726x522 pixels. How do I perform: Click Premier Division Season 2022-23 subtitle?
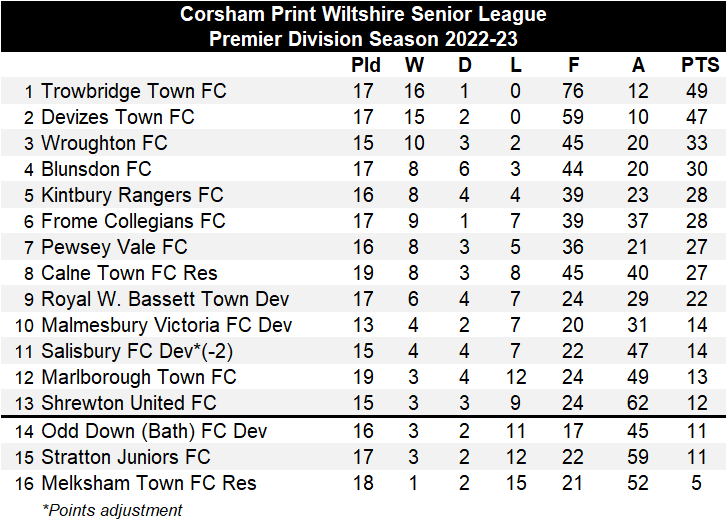[363, 40]
